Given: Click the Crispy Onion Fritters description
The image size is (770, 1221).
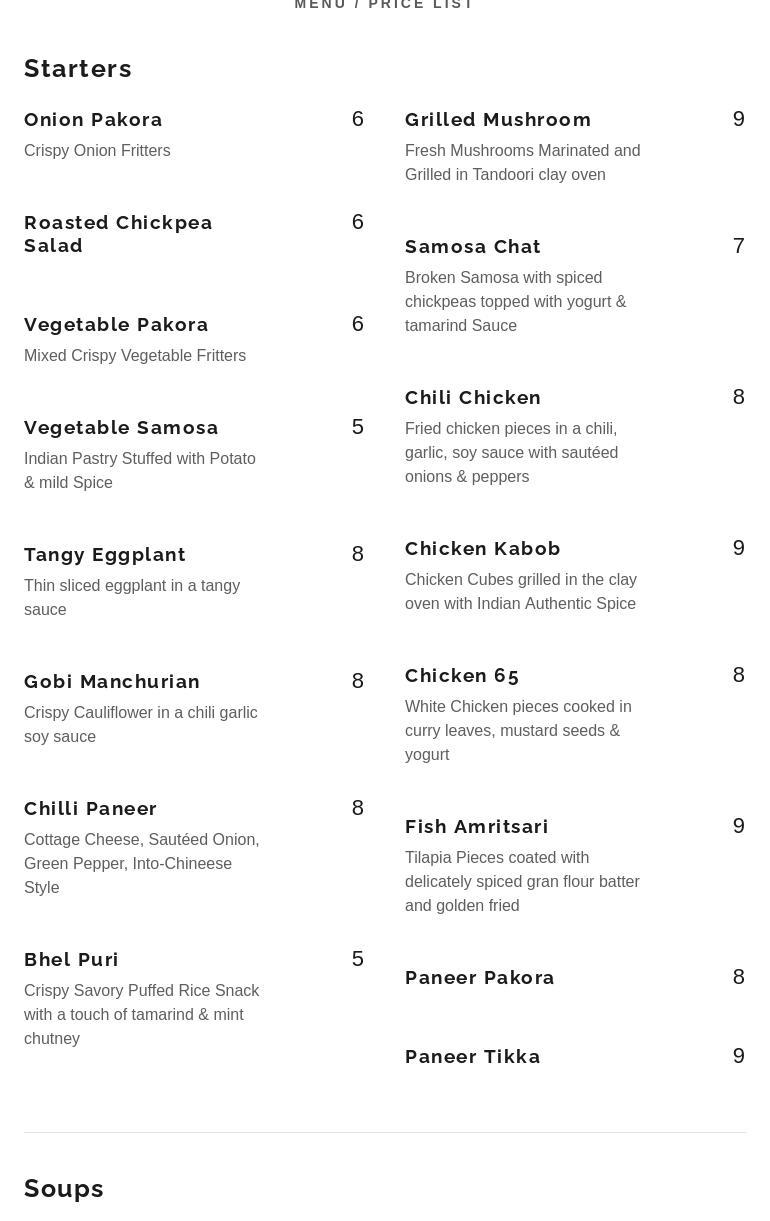Looking at the screenshot, I should click(97, 151).
